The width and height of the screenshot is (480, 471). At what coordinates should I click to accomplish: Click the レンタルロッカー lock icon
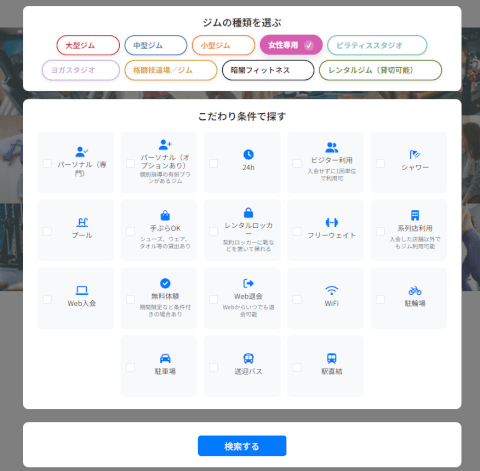coord(248,212)
